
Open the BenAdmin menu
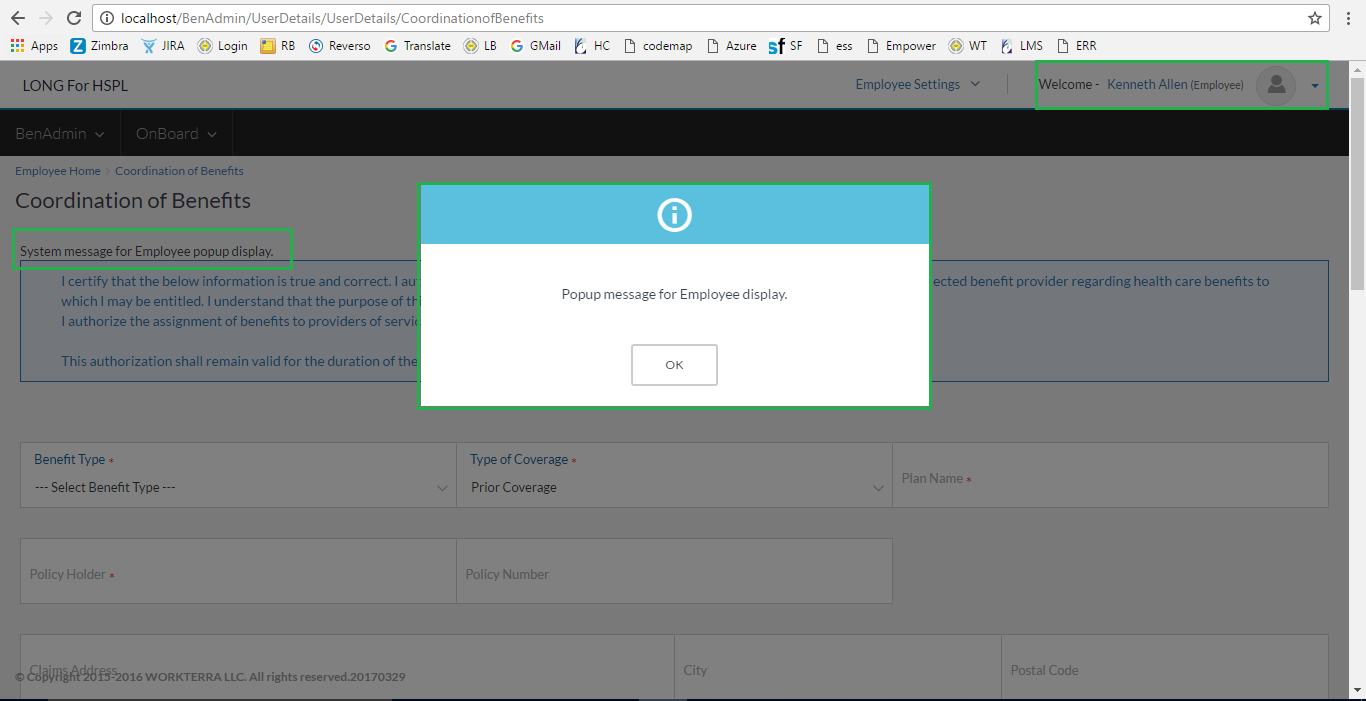[x=60, y=133]
